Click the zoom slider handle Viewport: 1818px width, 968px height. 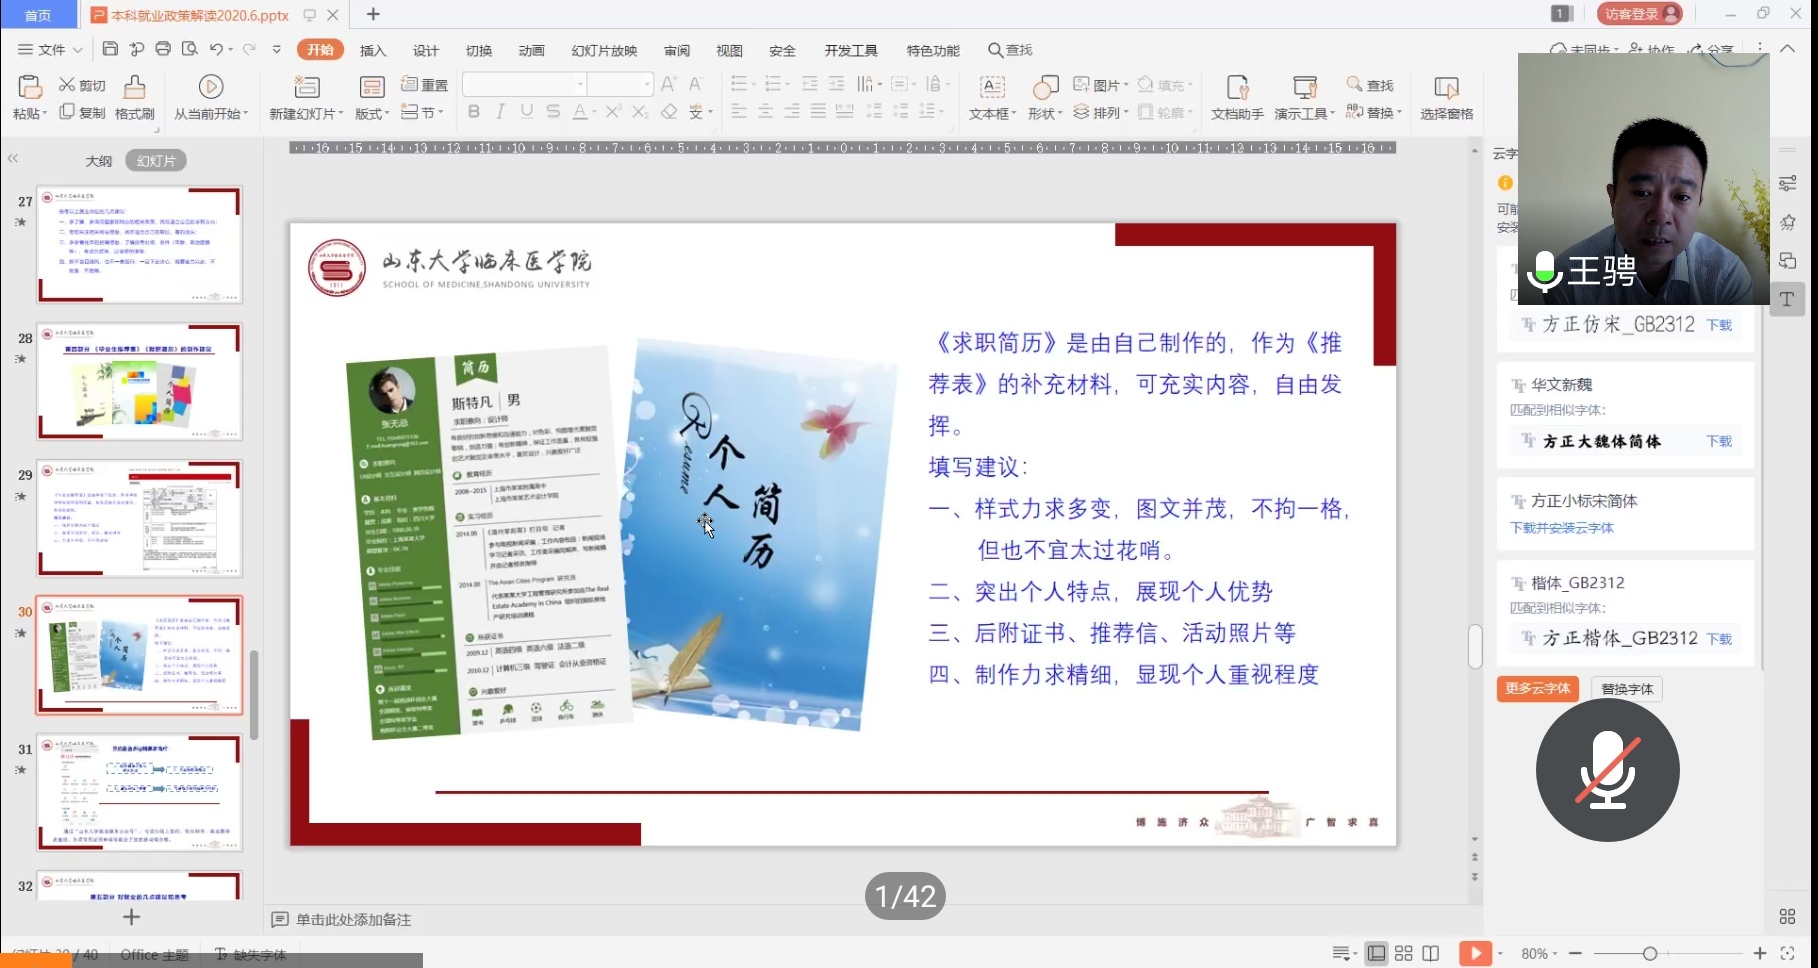(1650, 954)
